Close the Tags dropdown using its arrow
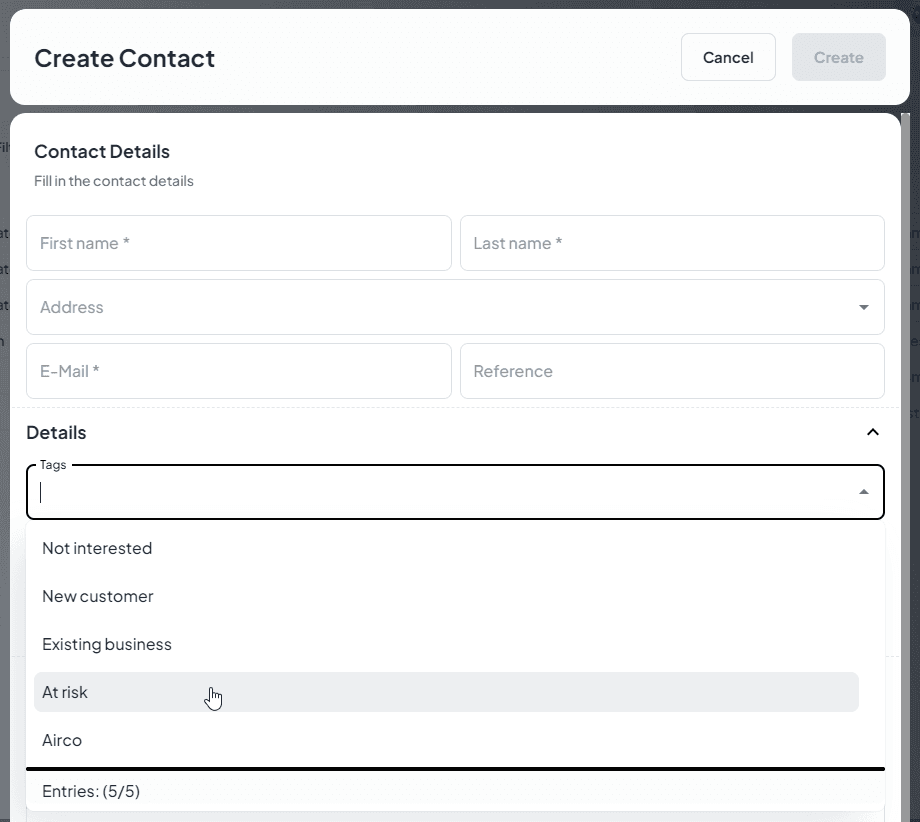 [863, 492]
